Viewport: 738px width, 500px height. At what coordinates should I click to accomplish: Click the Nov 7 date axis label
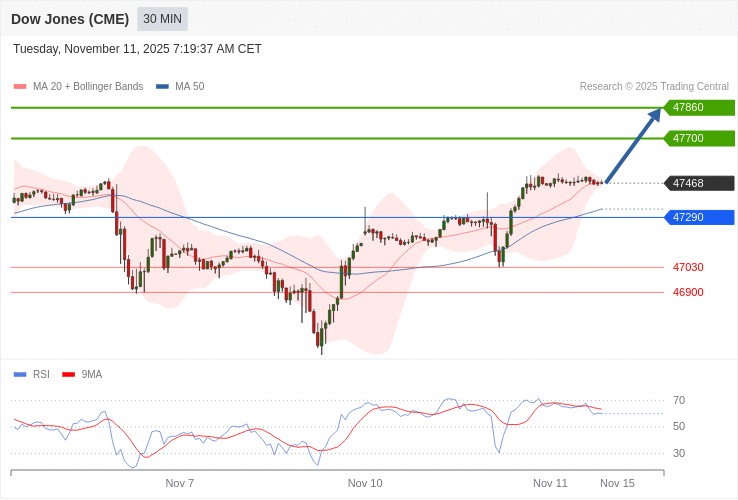pyautogui.click(x=180, y=483)
